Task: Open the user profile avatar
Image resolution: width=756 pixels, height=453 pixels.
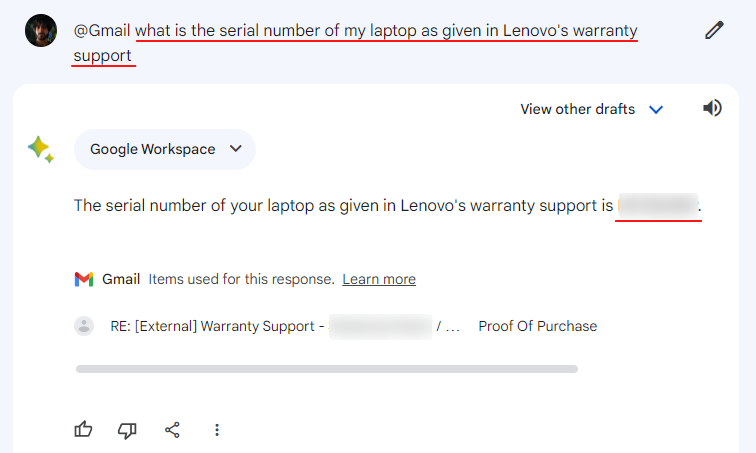Action: click(x=41, y=30)
